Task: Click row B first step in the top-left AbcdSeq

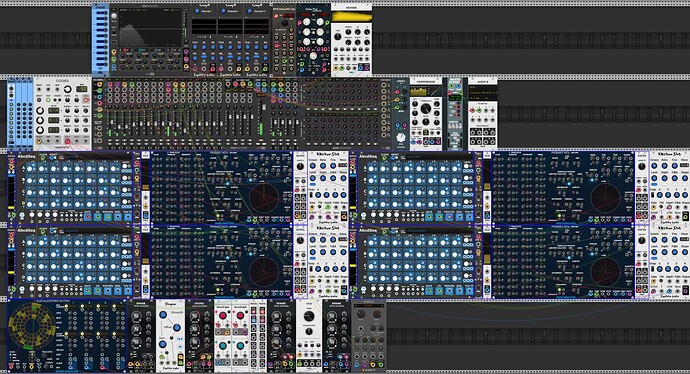Action: (x=31, y=180)
